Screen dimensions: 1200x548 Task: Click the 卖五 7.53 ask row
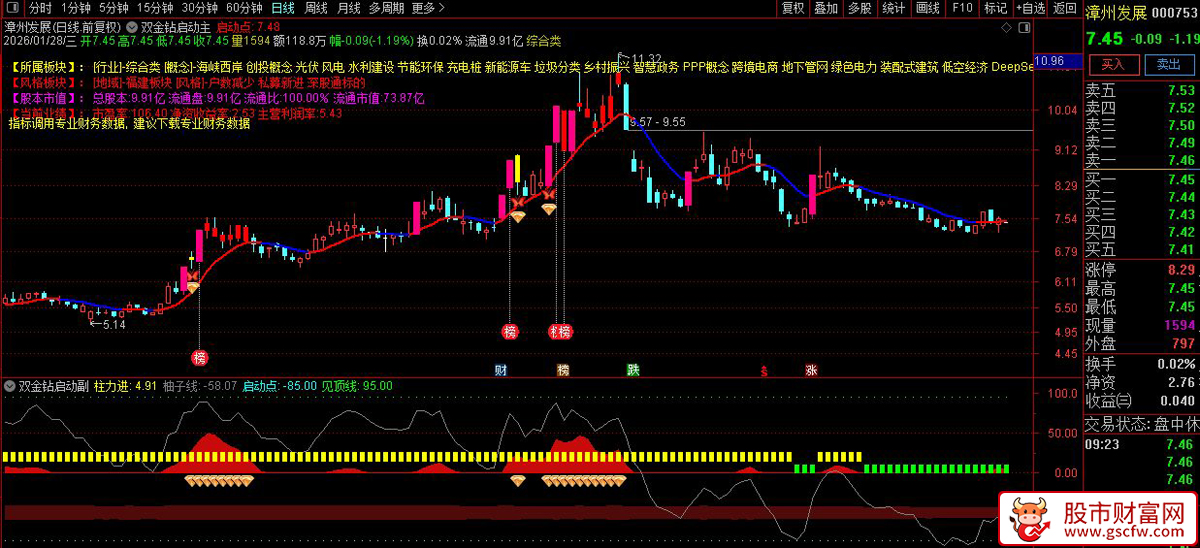click(x=1141, y=90)
